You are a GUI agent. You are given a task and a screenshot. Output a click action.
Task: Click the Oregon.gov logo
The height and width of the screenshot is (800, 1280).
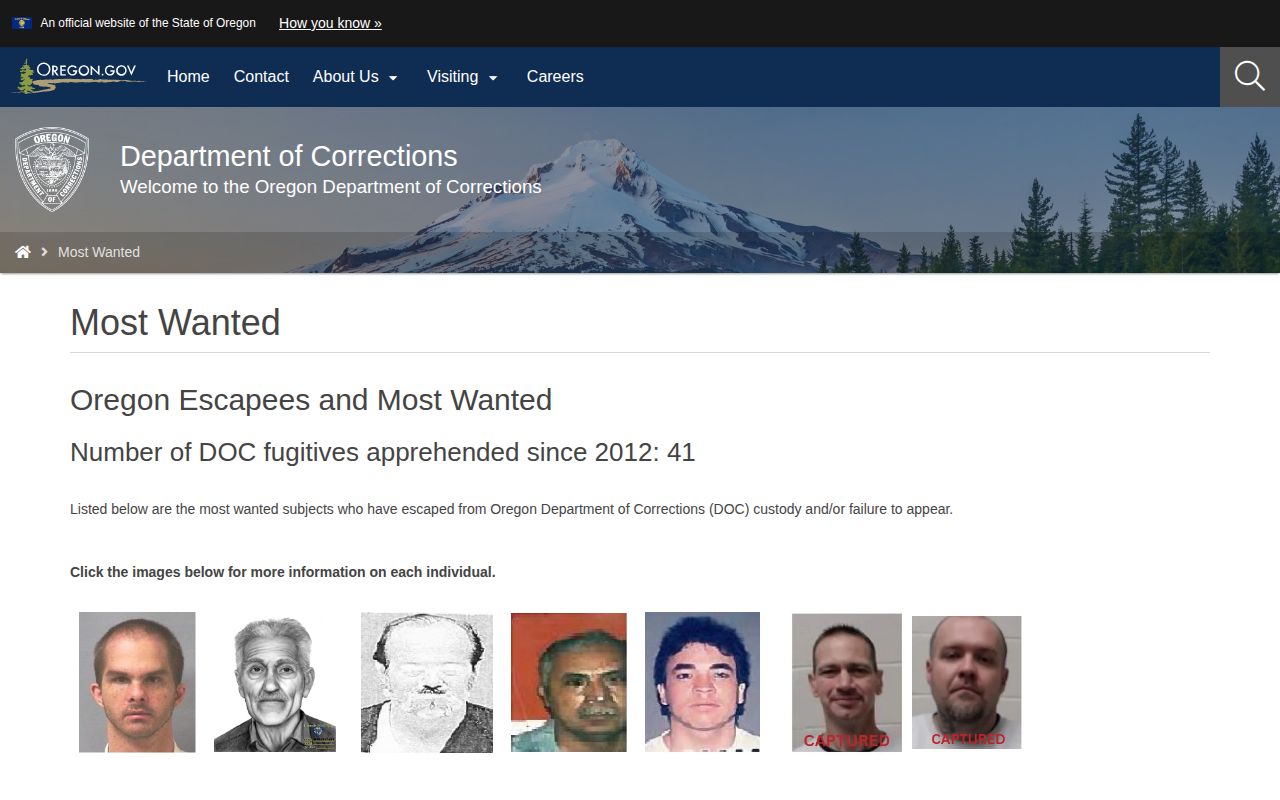click(78, 76)
